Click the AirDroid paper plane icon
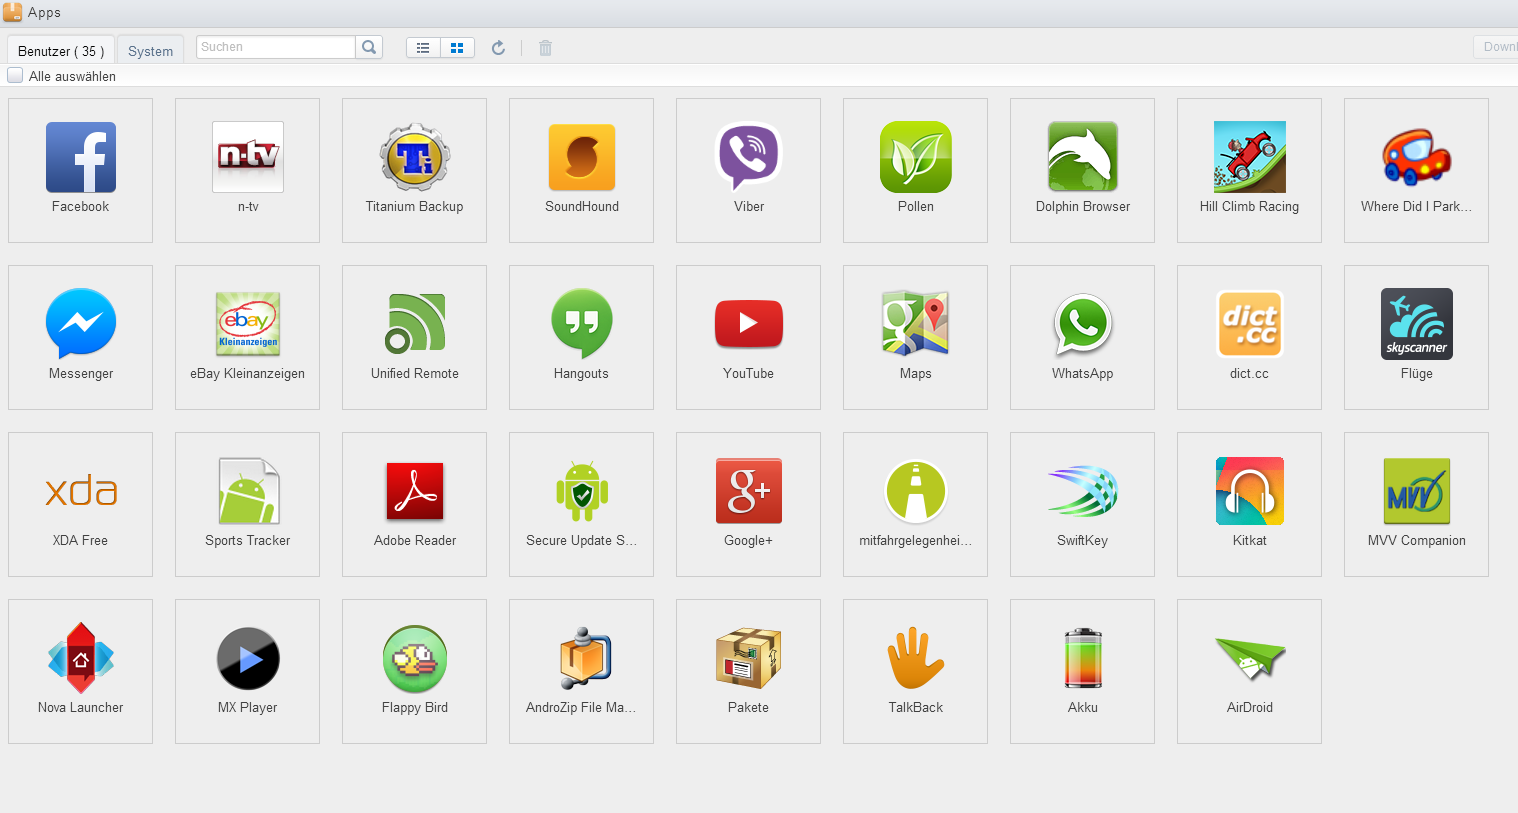This screenshot has width=1518, height=813. pos(1249,659)
